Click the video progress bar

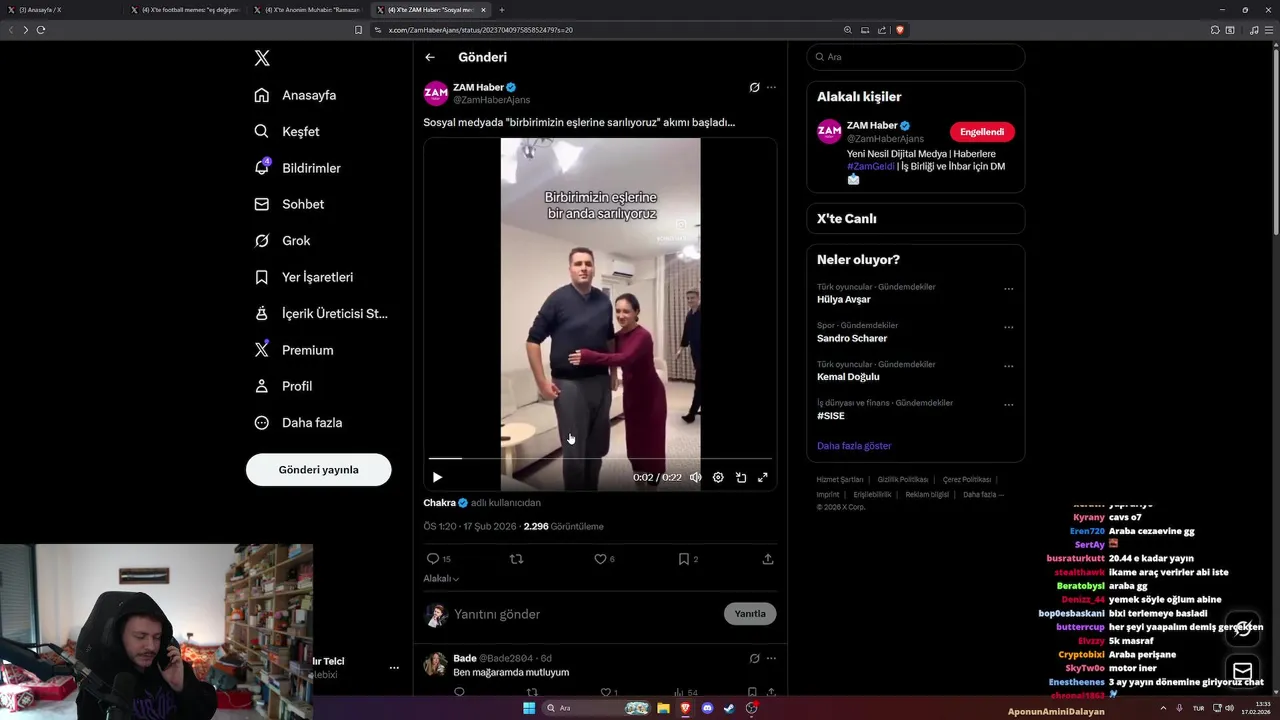[600, 458]
